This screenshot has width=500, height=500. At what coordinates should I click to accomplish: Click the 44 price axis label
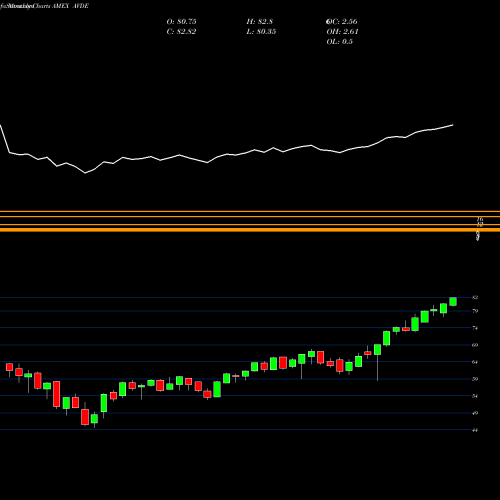pyautogui.click(x=475, y=430)
